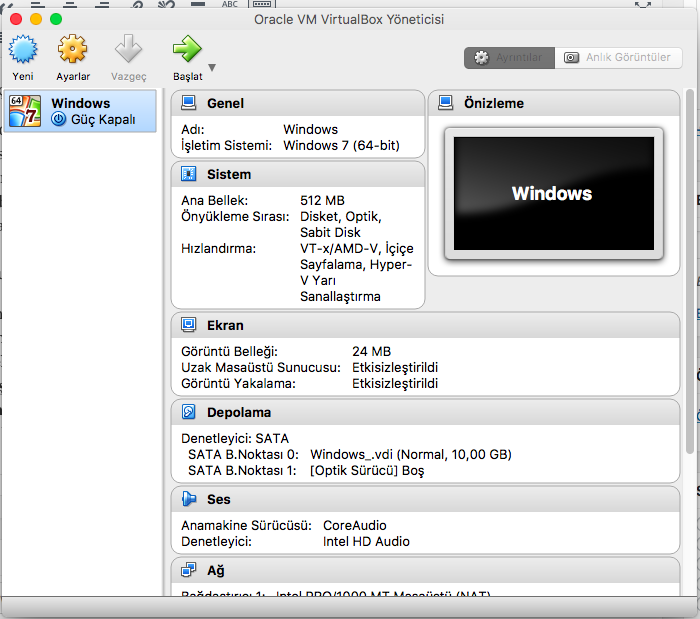Open the dropdown arrow next to Başlat

click(212, 67)
